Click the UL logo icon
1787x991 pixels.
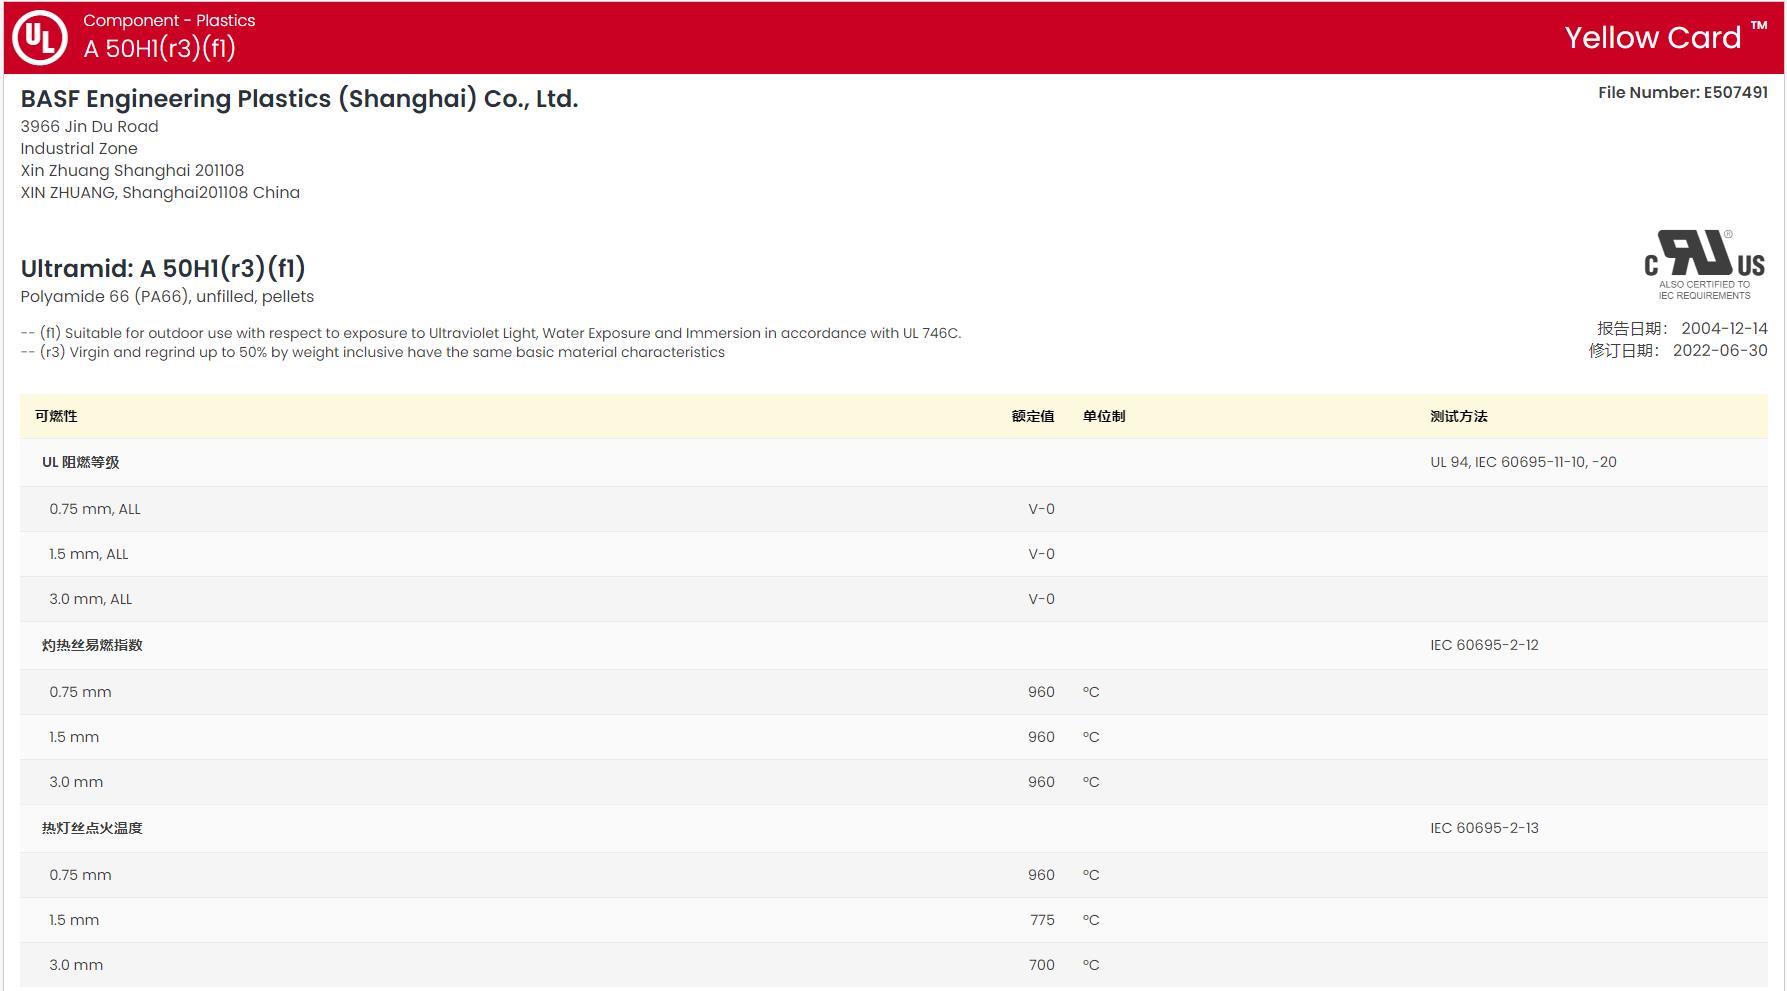(40, 38)
